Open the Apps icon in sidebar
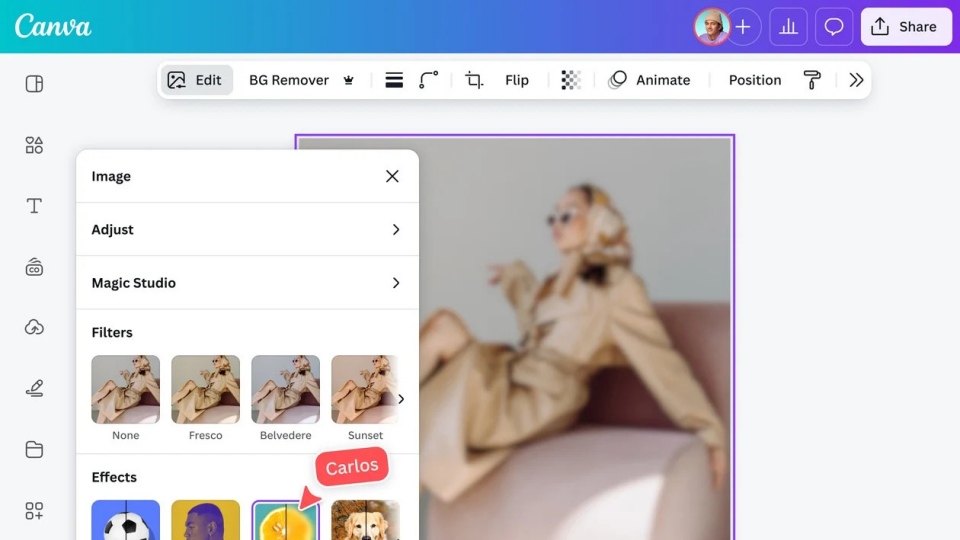 click(x=34, y=511)
